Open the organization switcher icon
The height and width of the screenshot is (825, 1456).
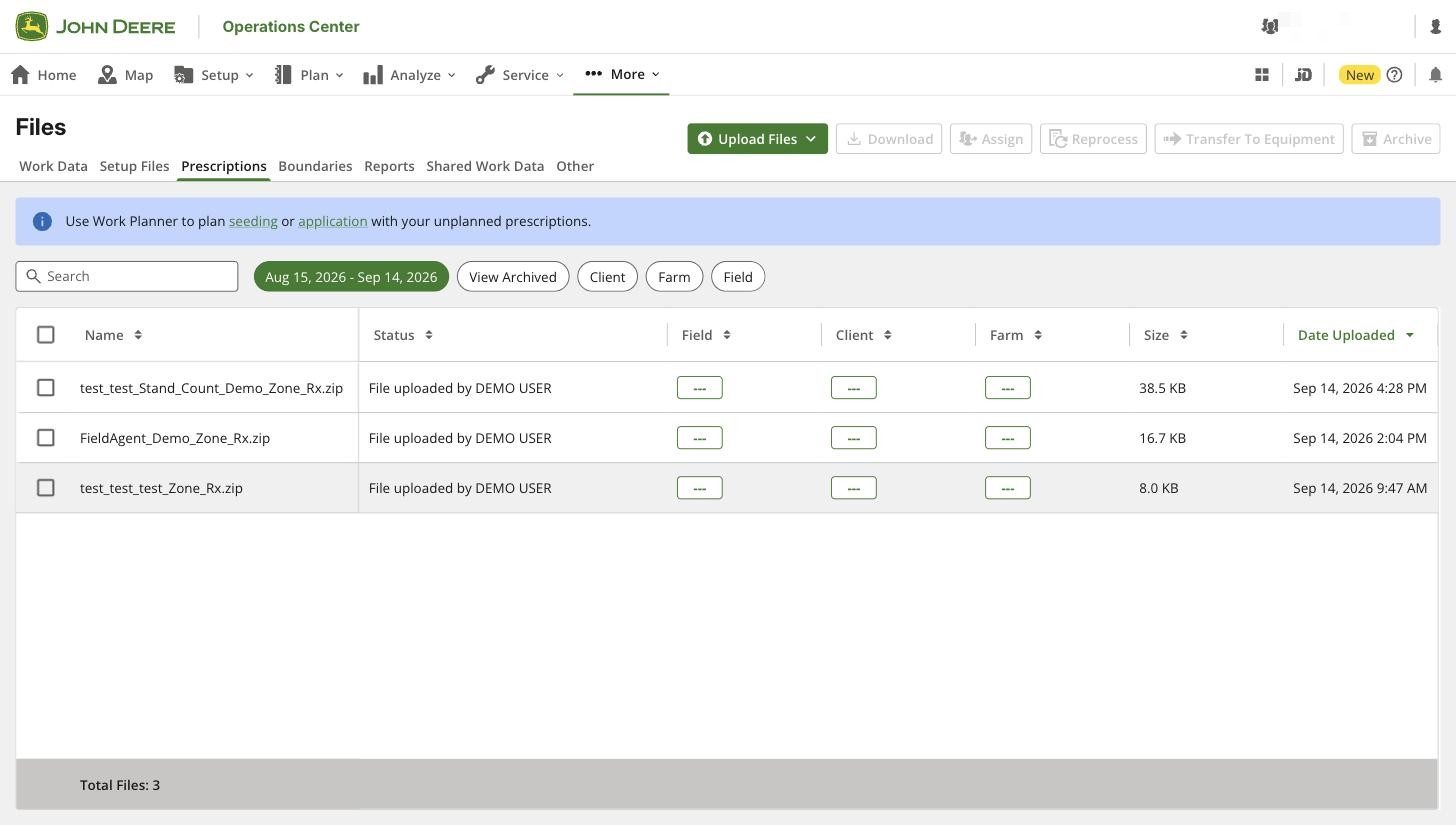pos(1270,26)
